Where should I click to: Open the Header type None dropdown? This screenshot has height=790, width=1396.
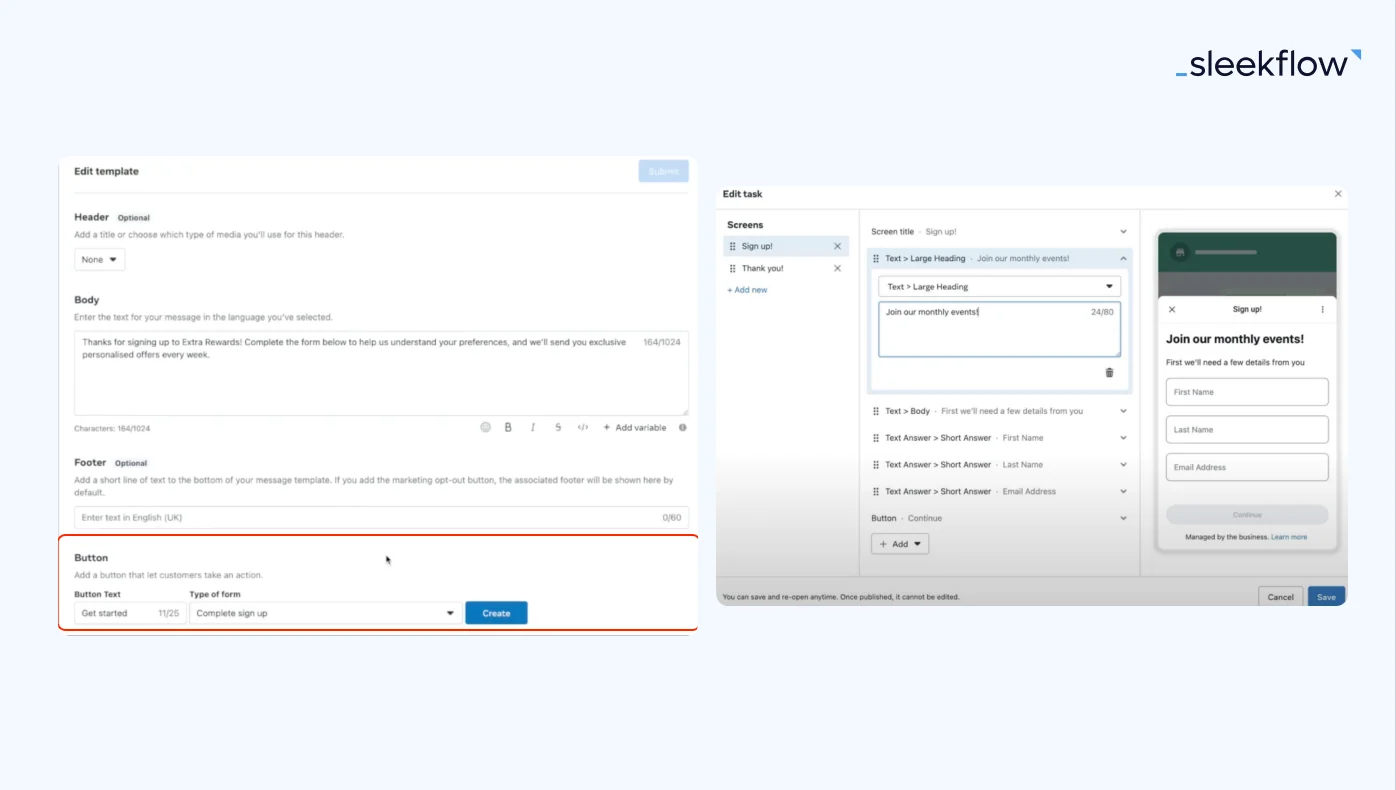tap(100, 259)
